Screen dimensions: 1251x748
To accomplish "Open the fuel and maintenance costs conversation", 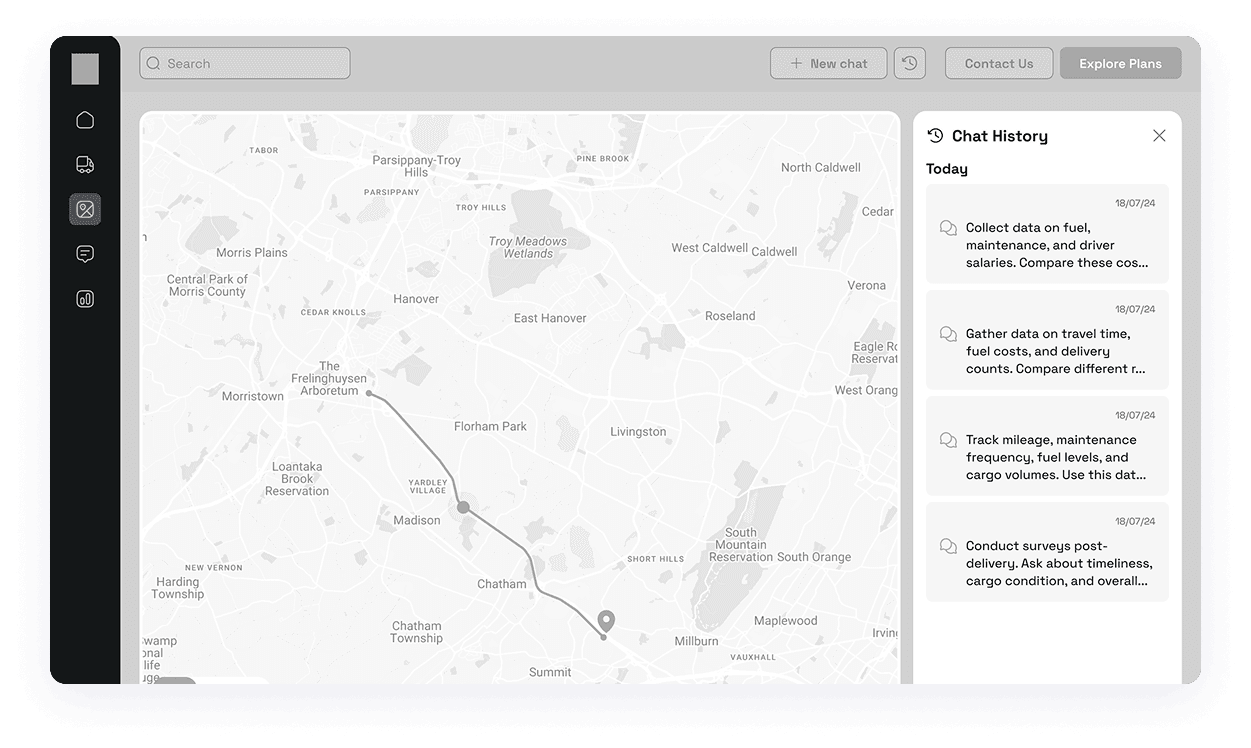I will [1047, 234].
